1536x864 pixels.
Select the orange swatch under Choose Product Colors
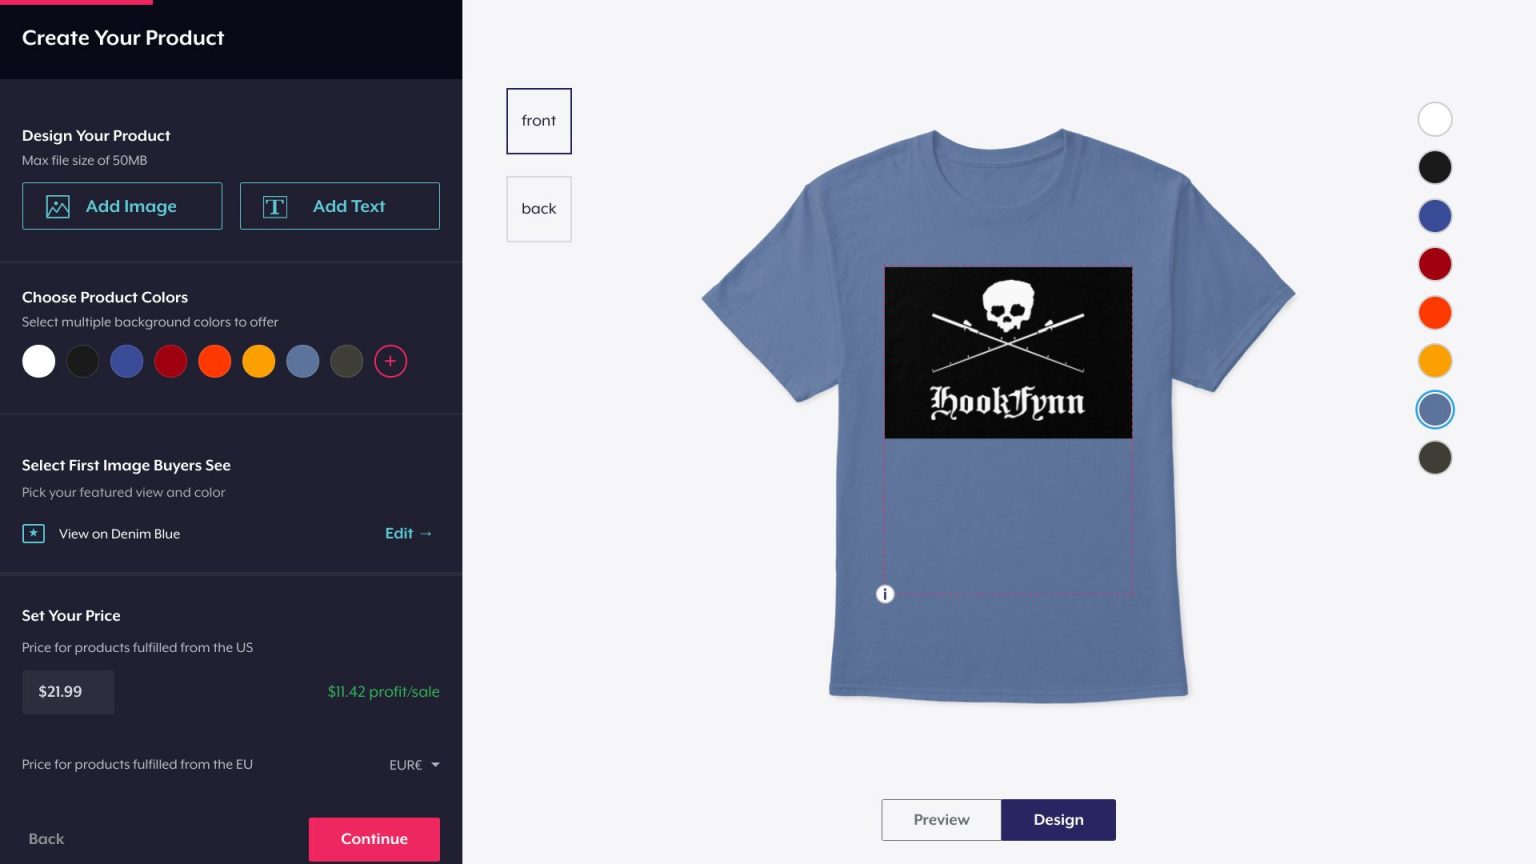pyautogui.click(x=215, y=361)
